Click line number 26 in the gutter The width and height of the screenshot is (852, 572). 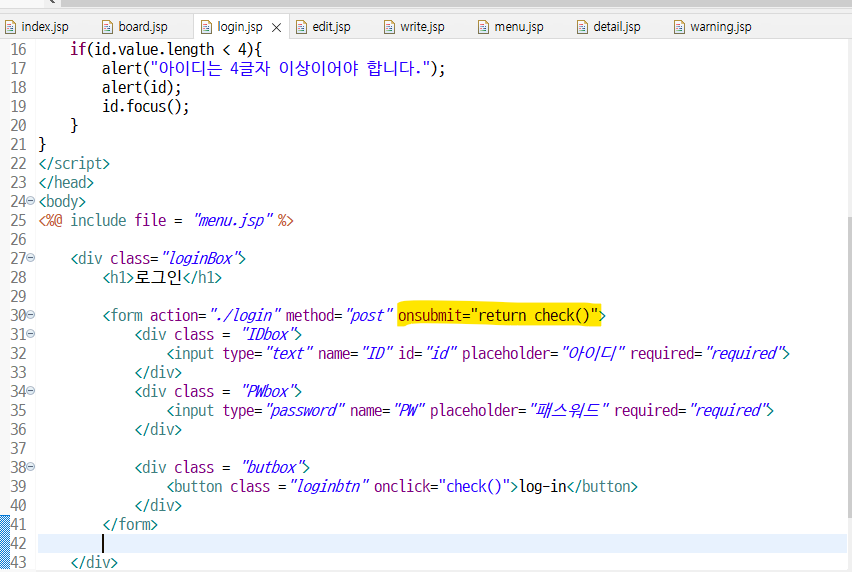pos(18,240)
